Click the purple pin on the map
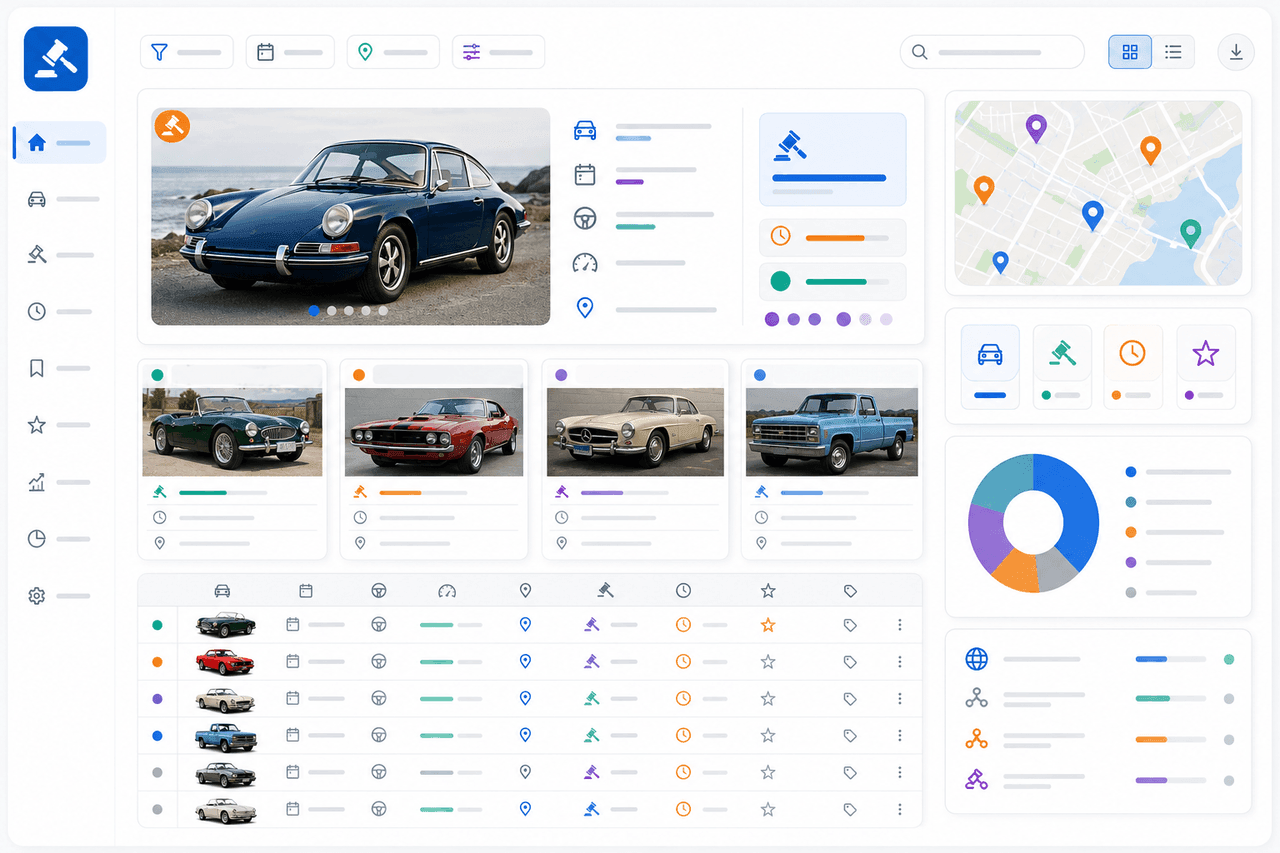The height and width of the screenshot is (853, 1280). [1036, 128]
